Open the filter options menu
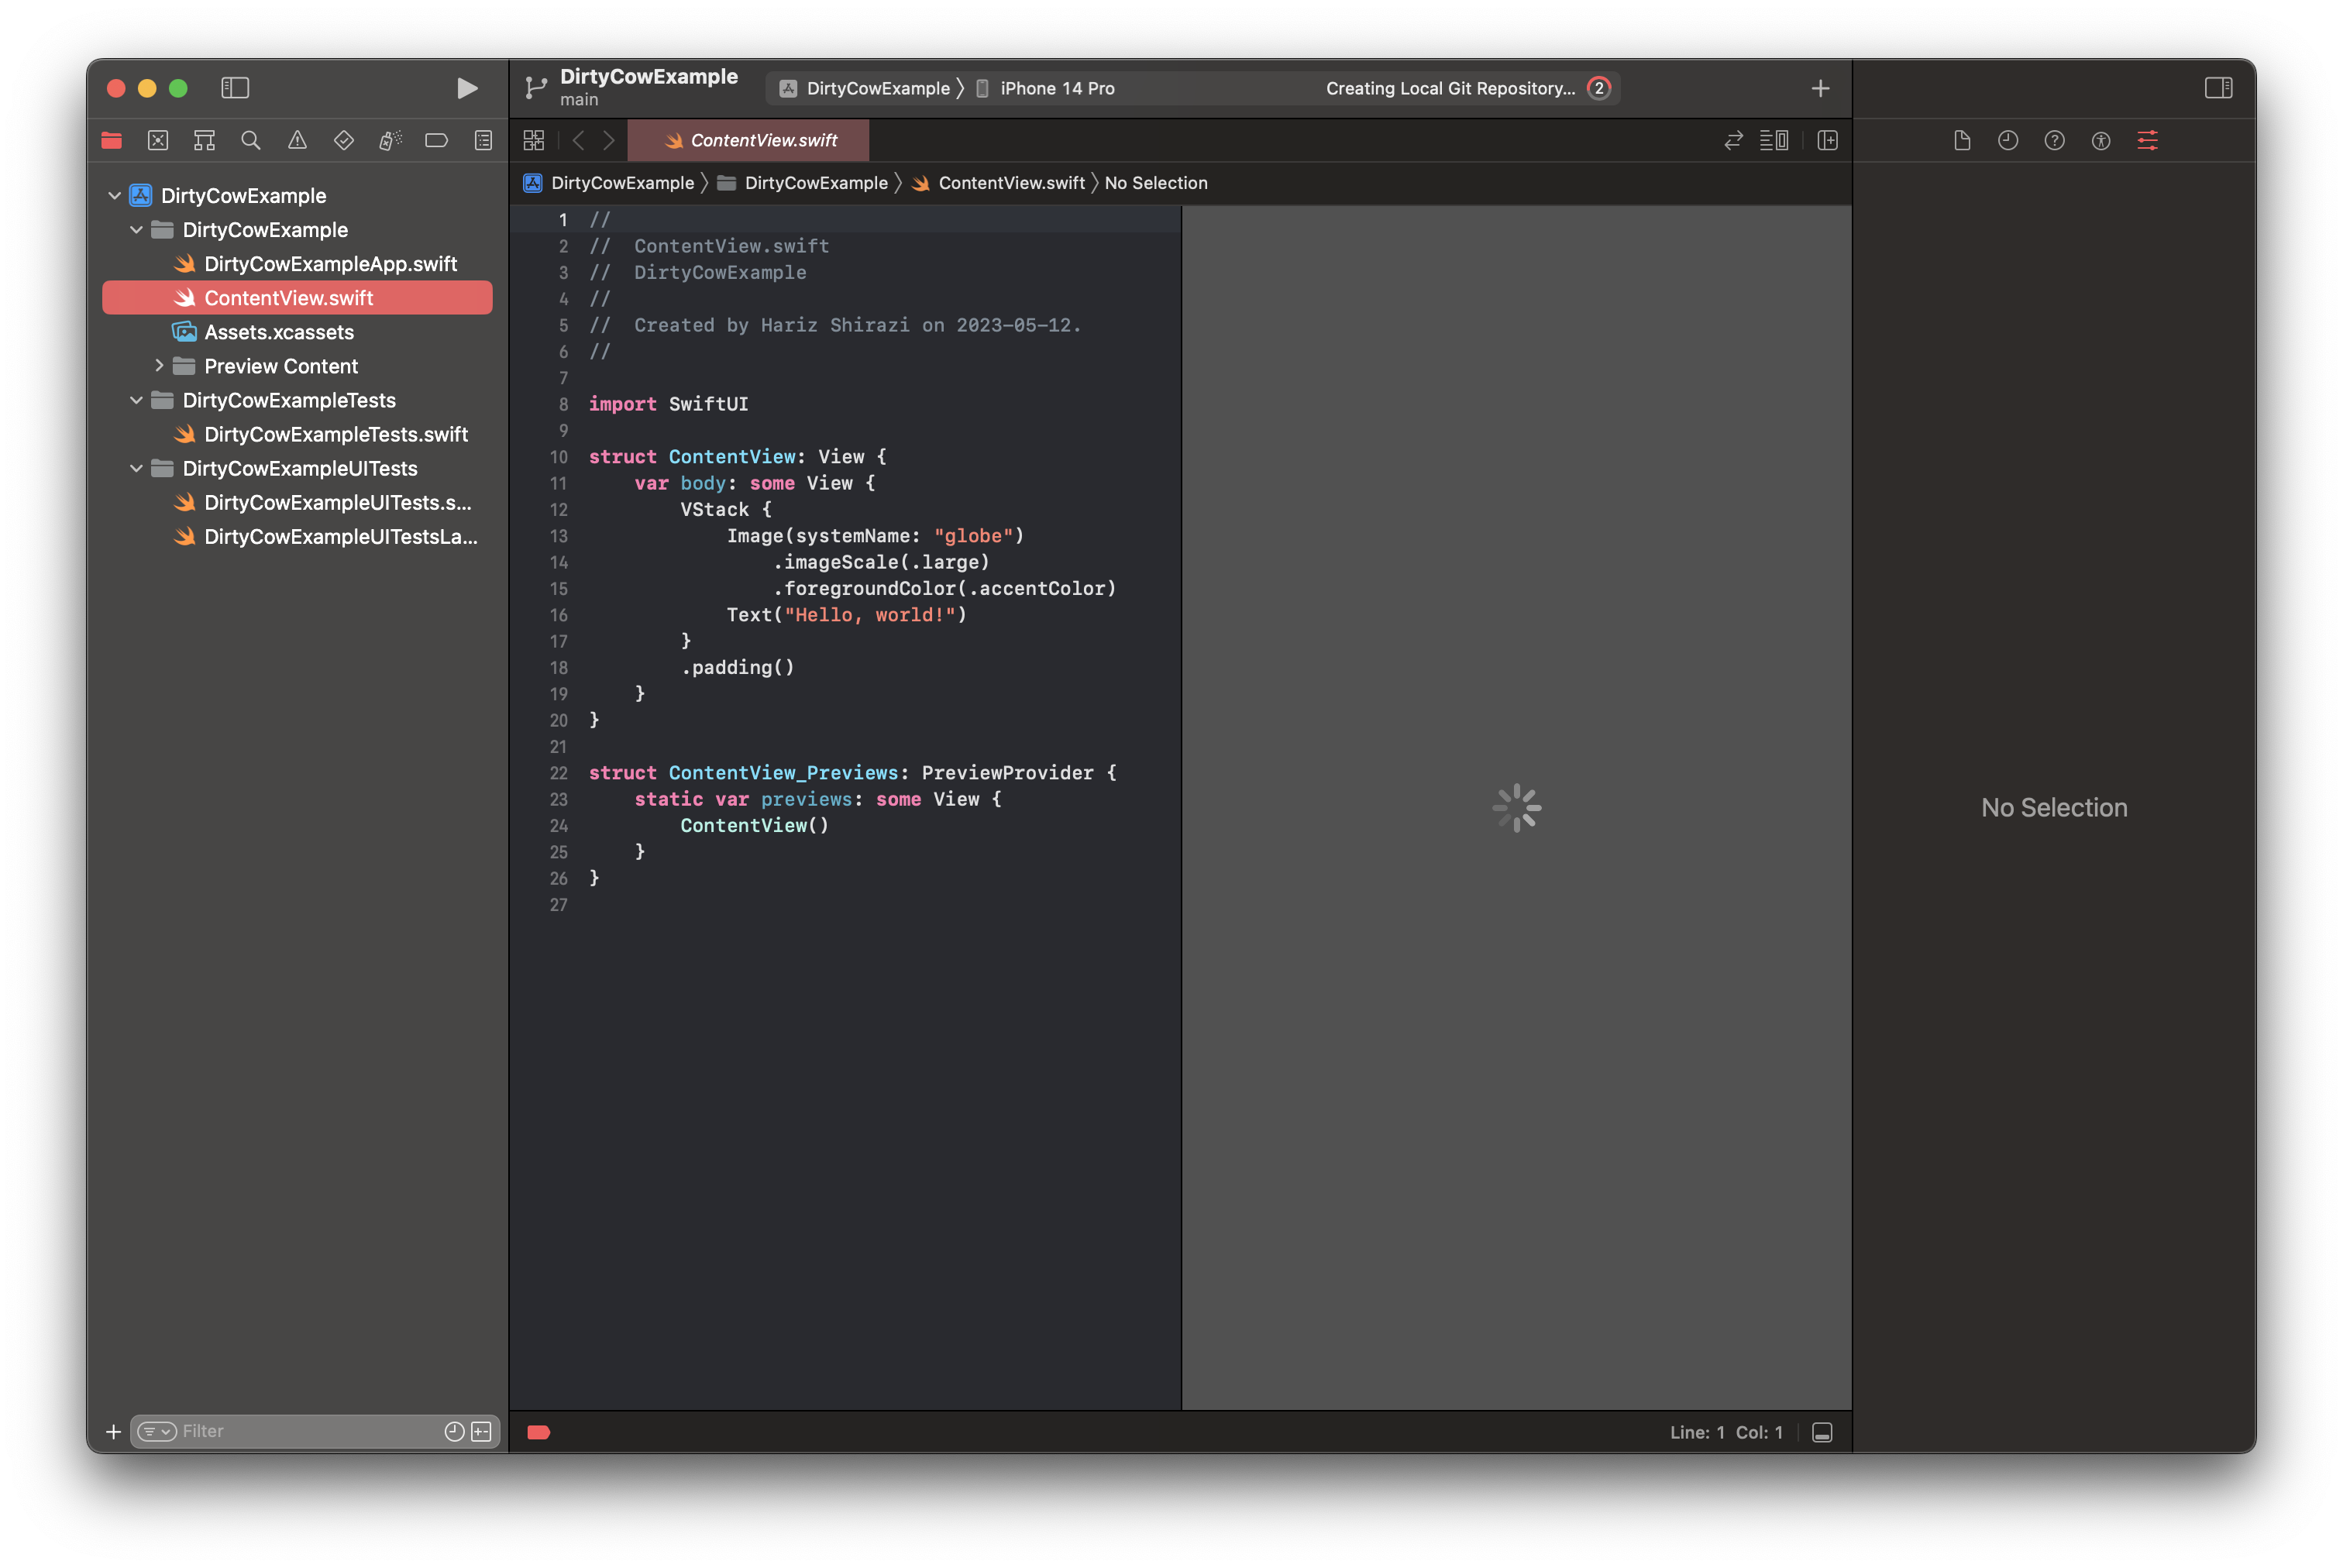 [156, 1431]
